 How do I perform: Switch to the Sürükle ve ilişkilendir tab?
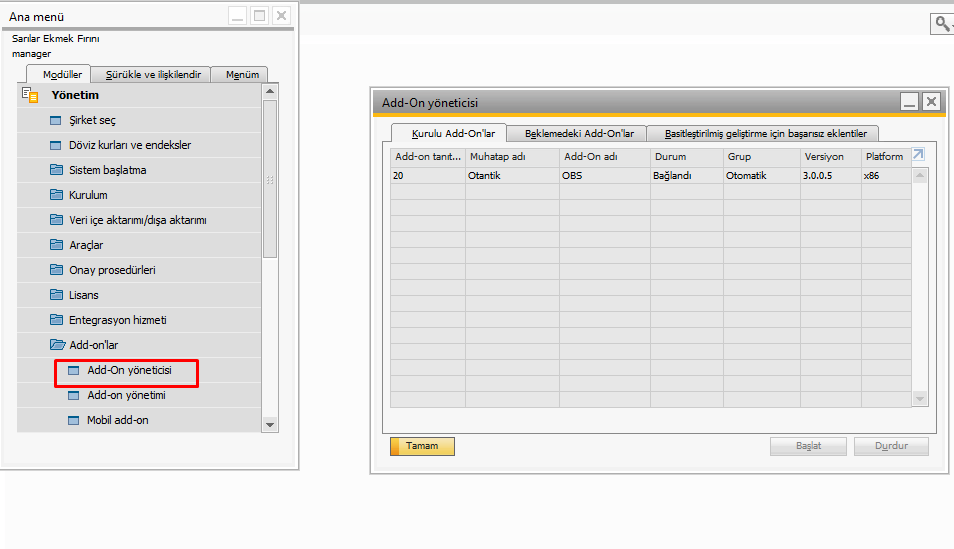tap(153, 74)
